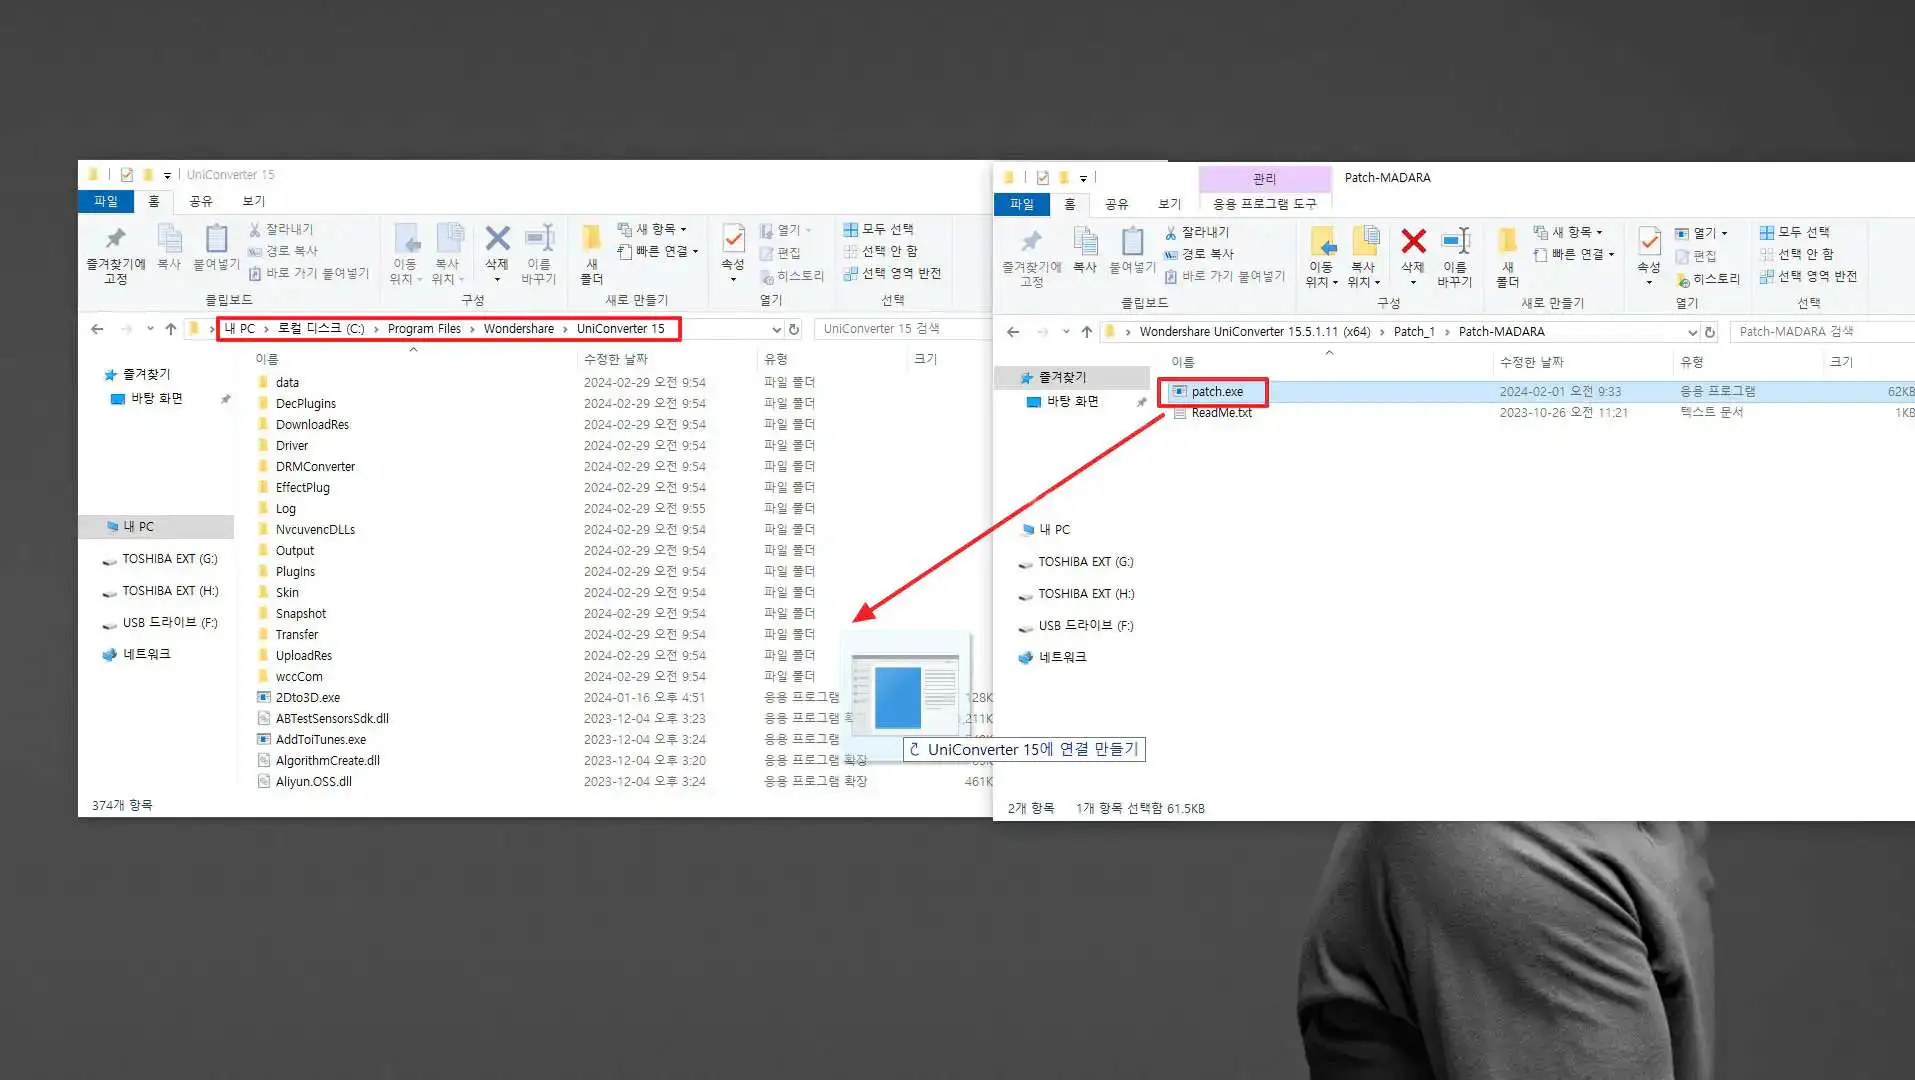Click History (히스토리) in Patch-MADARA ribbon
Screen dimensions: 1915x1080
1708,279
